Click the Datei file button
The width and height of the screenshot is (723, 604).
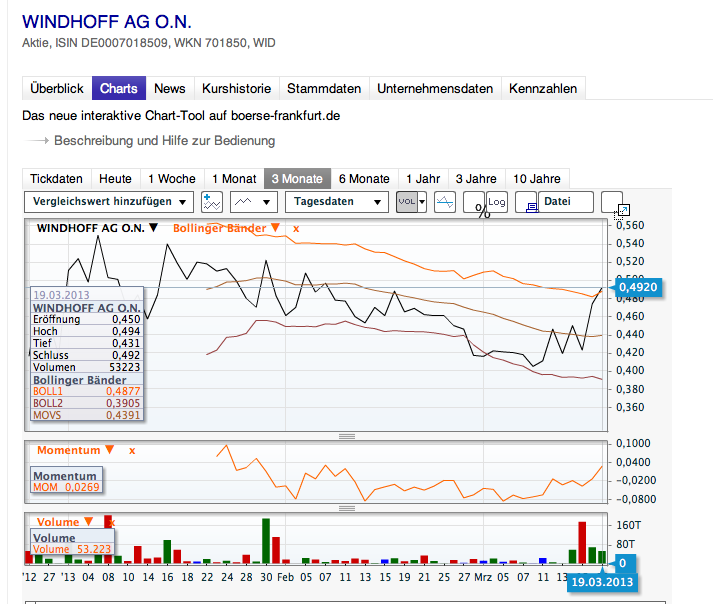tap(566, 202)
